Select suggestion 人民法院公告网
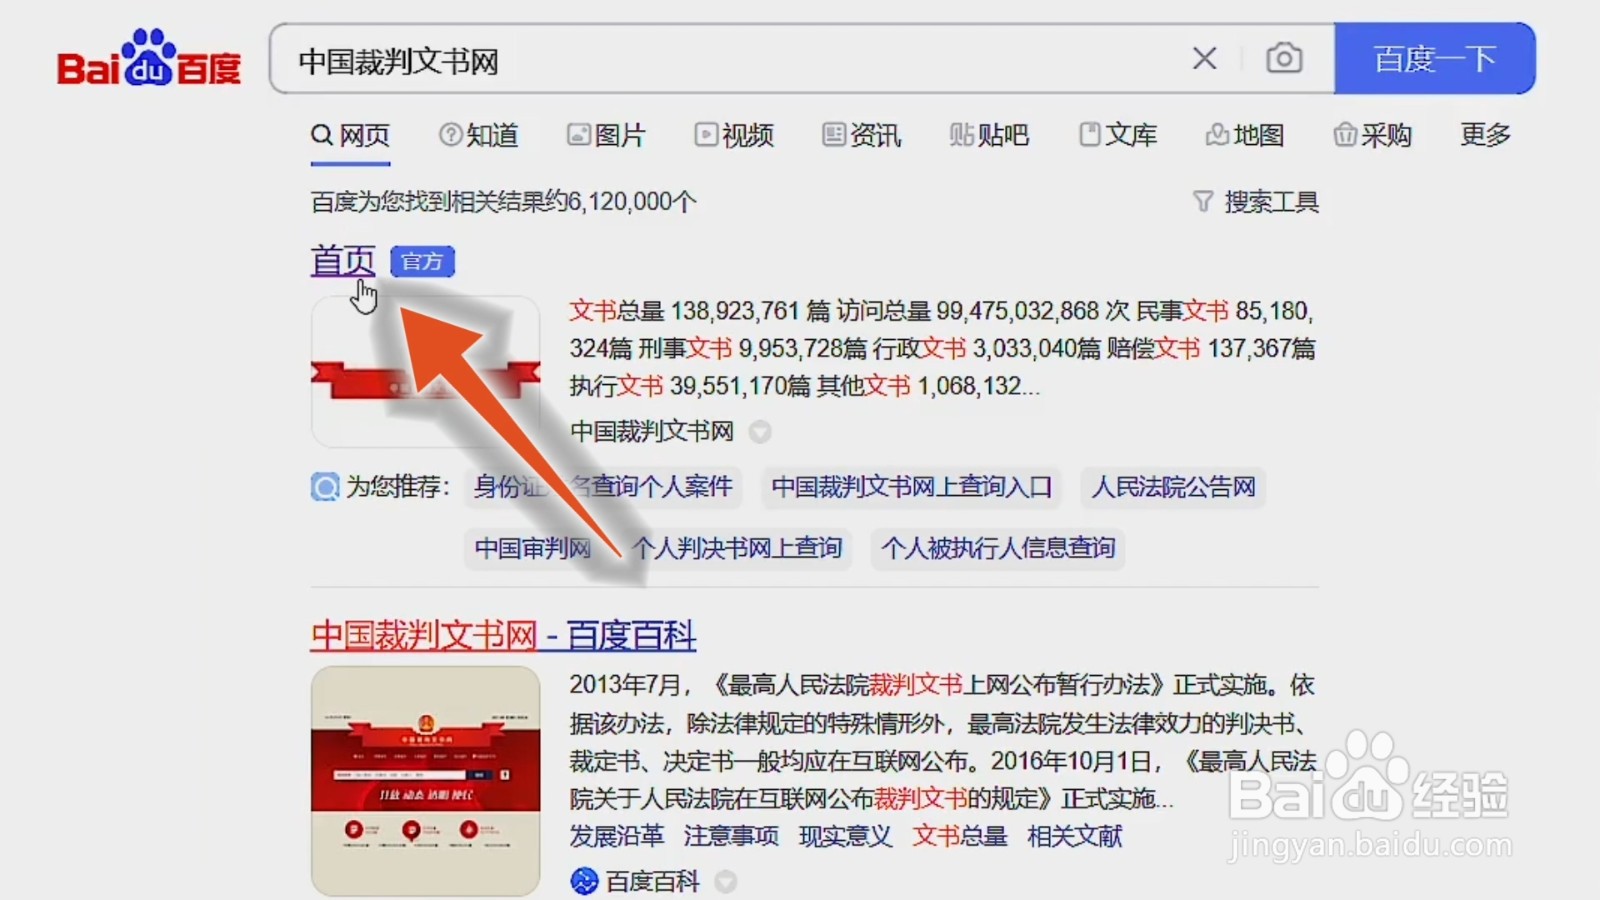The height and width of the screenshot is (900, 1600). point(1174,487)
